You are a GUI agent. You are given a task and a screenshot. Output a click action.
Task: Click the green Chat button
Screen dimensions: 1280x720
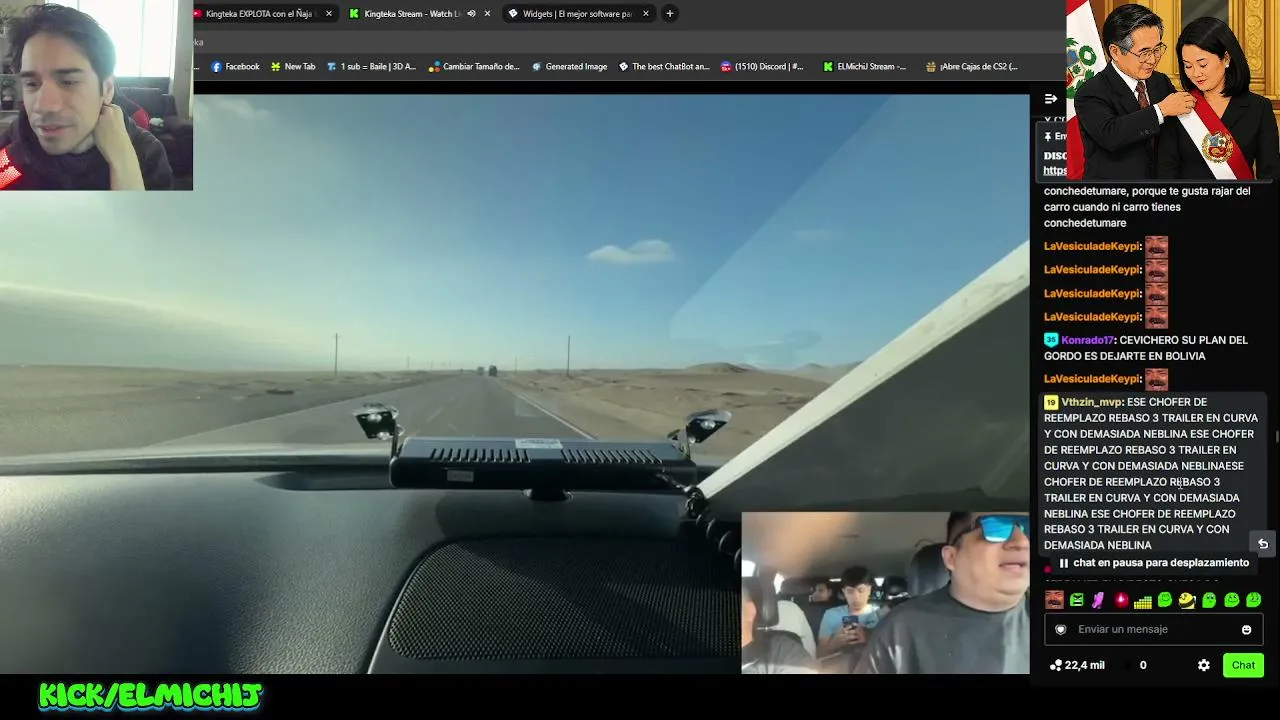[1243, 665]
